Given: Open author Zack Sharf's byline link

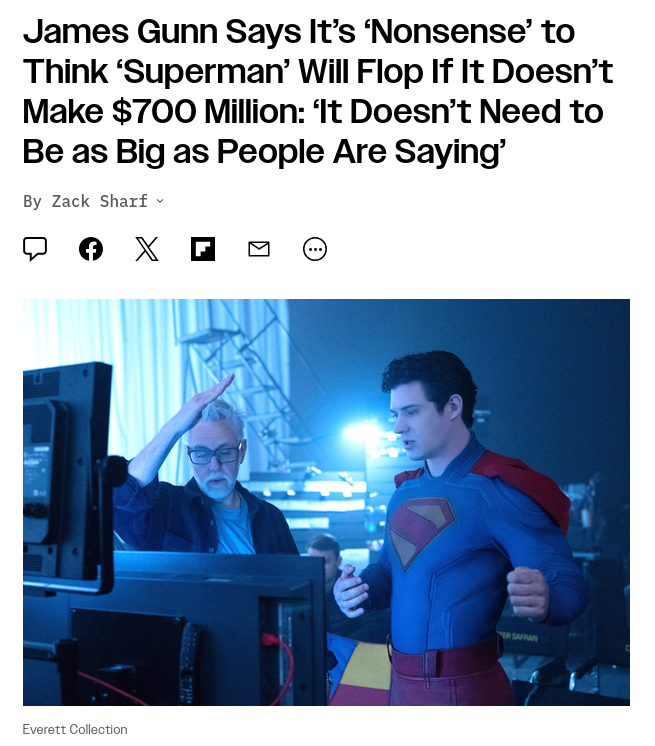Looking at the screenshot, I should [99, 201].
